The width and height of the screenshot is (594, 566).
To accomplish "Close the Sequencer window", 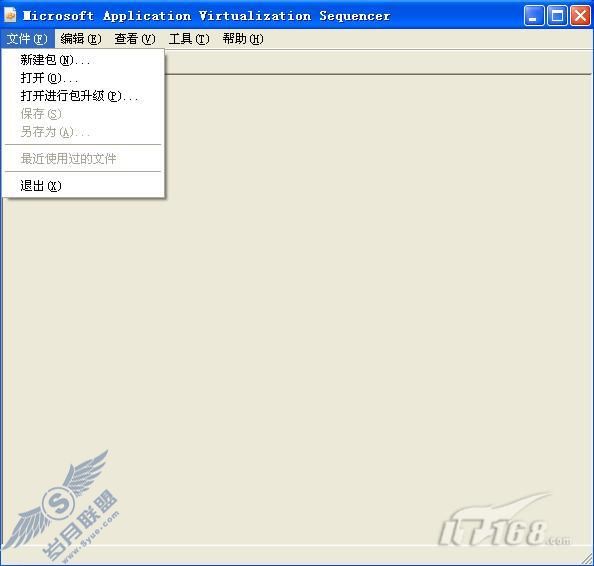I will [580, 16].
